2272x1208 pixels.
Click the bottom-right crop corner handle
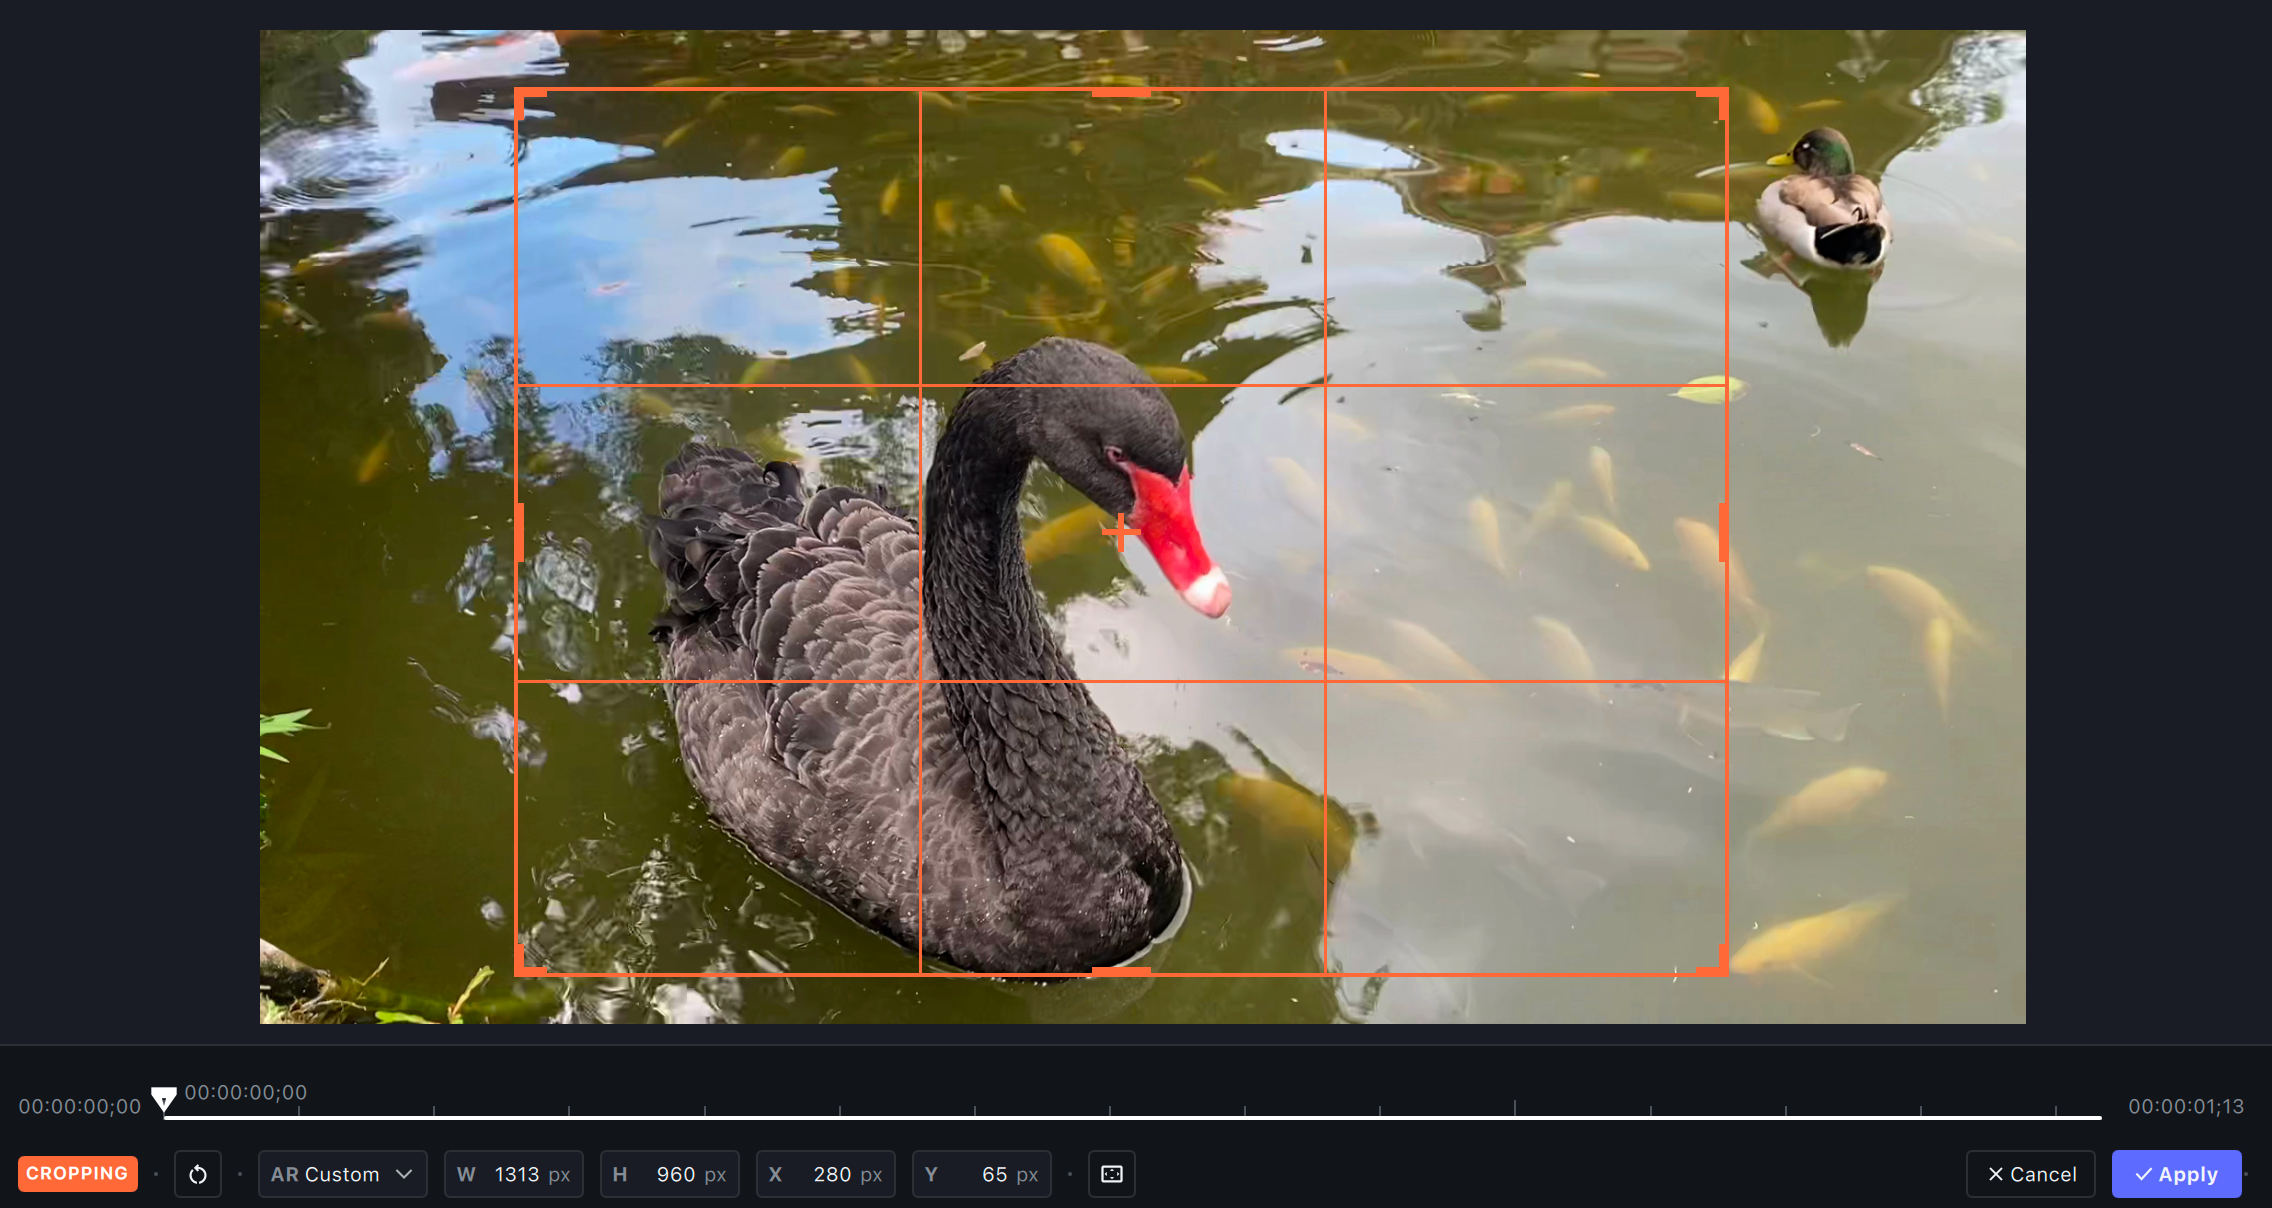coord(1723,970)
